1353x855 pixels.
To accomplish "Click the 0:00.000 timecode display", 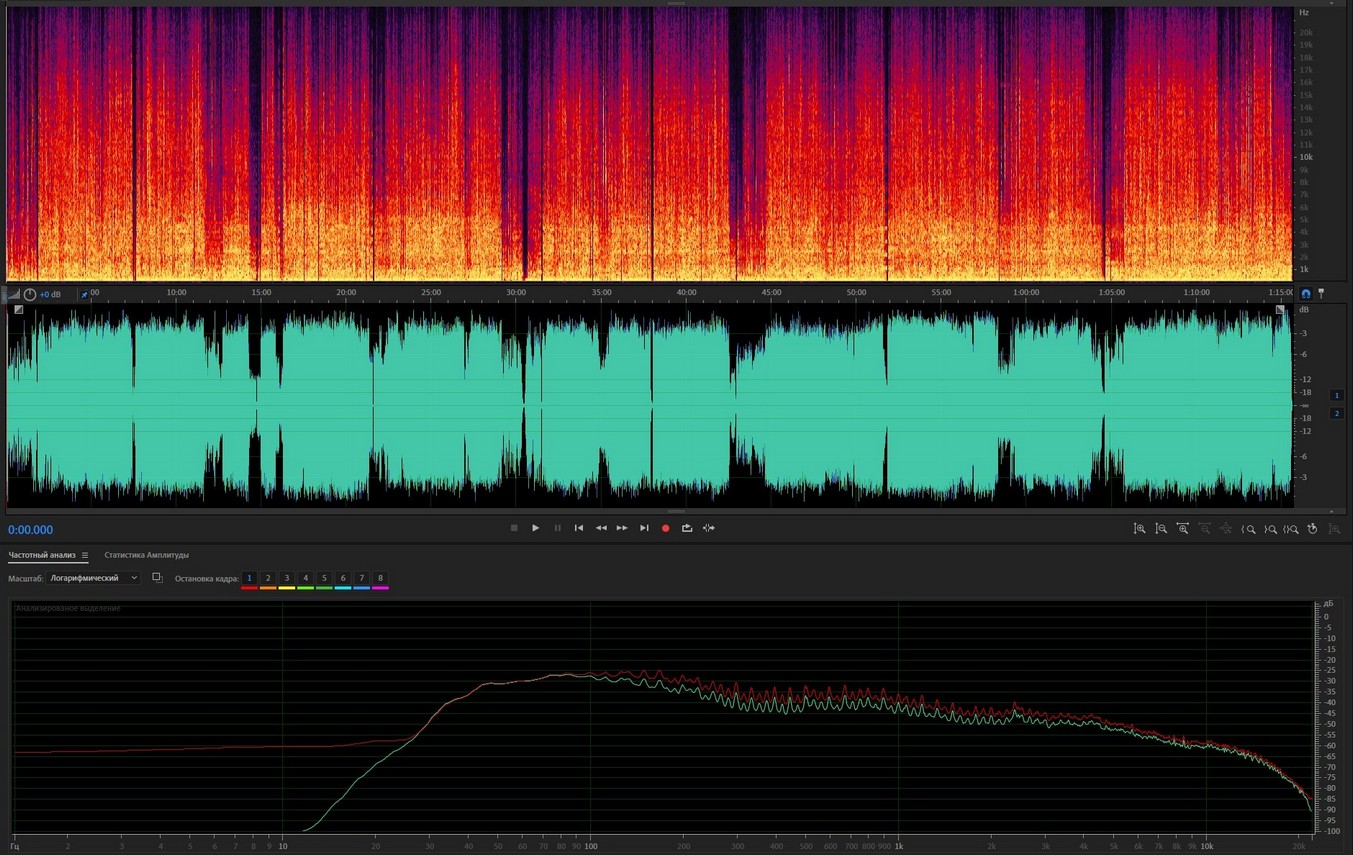I will [x=31, y=530].
